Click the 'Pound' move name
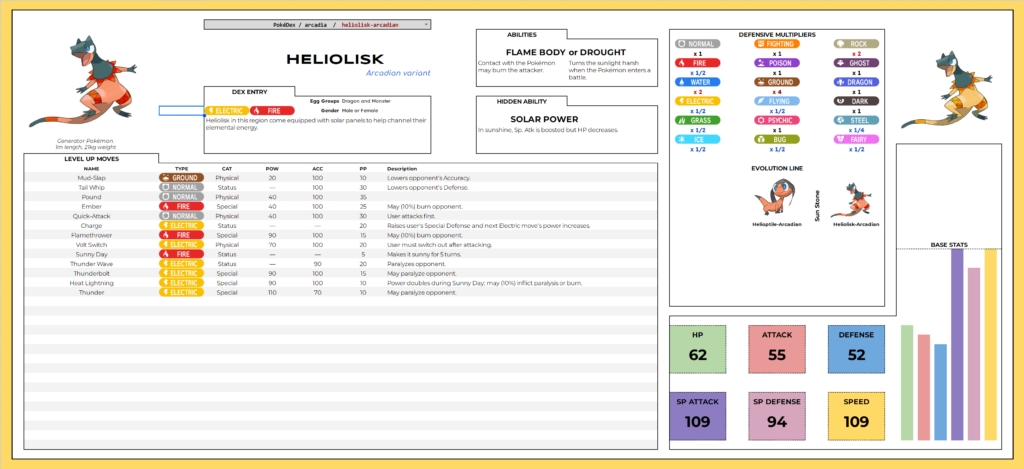 pyautogui.click(x=91, y=197)
